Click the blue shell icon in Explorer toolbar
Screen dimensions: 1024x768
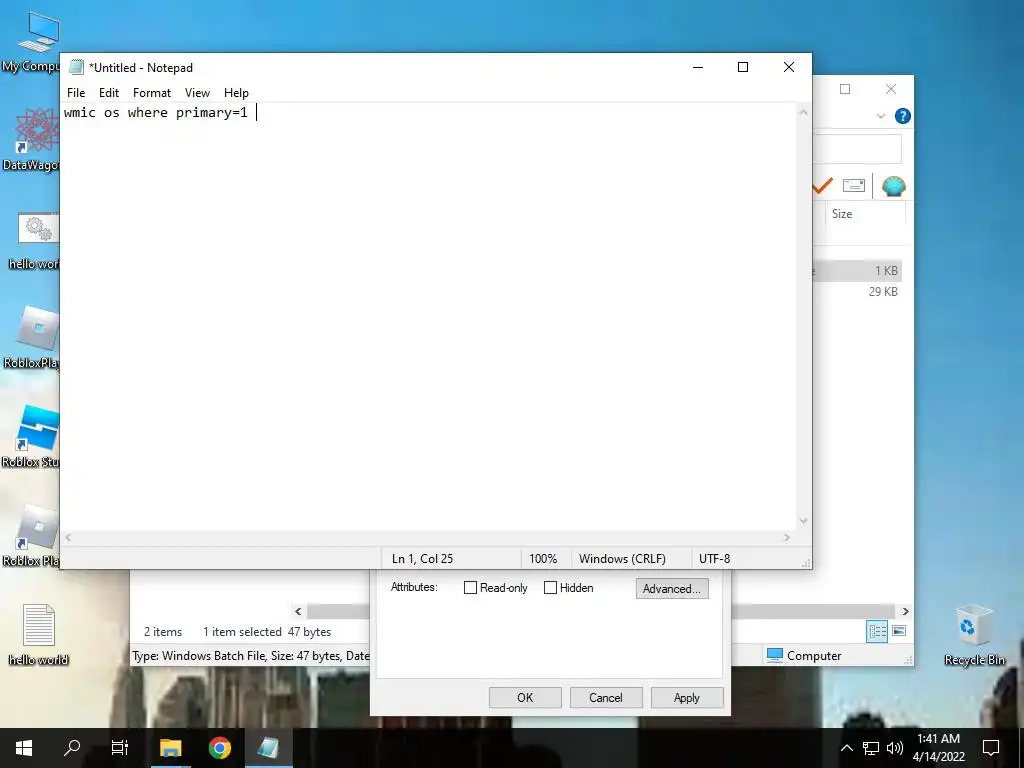(893, 186)
